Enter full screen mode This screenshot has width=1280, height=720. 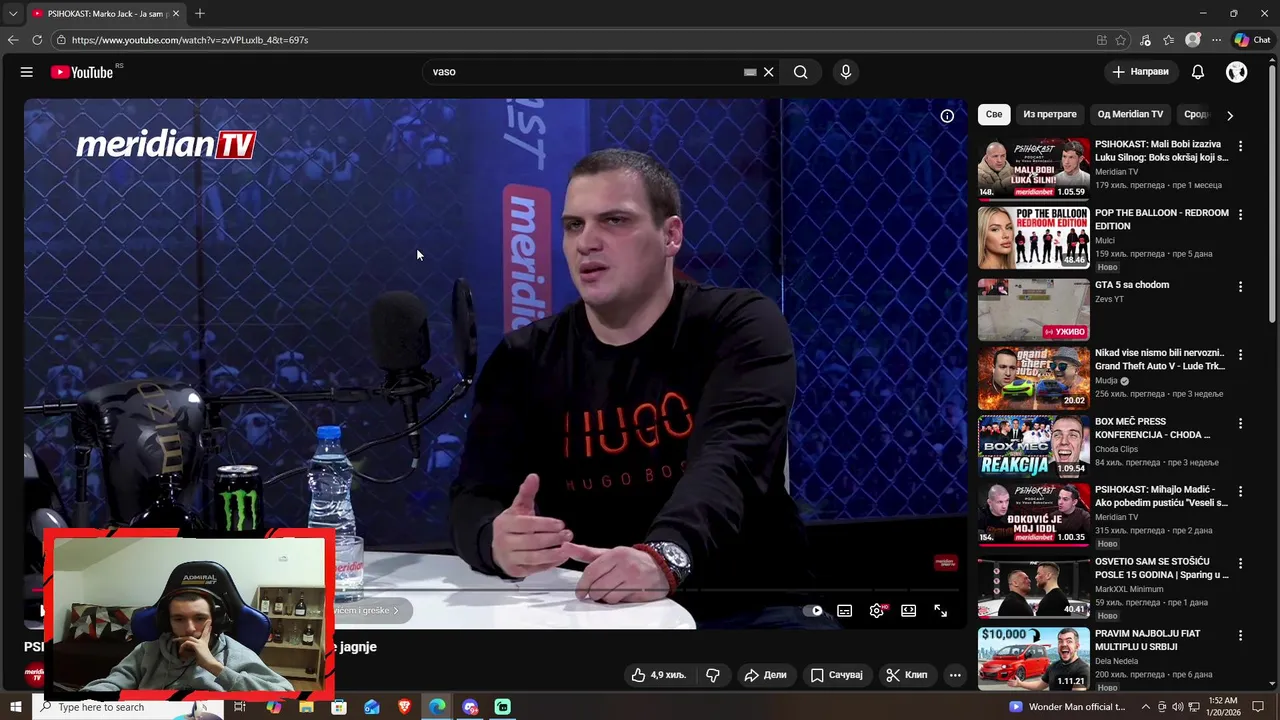point(941,611)
